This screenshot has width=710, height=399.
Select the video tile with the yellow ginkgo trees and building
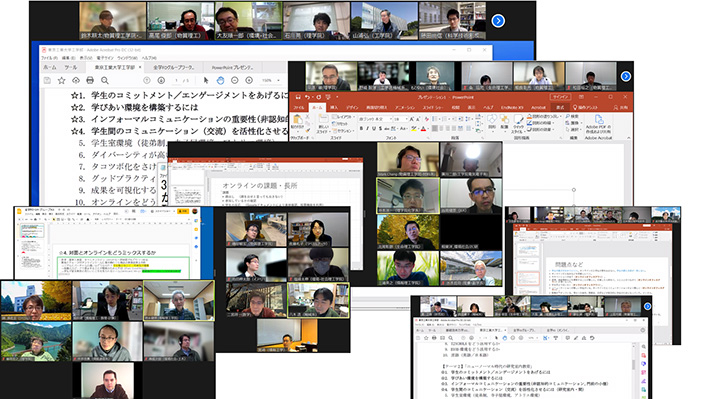(36, 301)
